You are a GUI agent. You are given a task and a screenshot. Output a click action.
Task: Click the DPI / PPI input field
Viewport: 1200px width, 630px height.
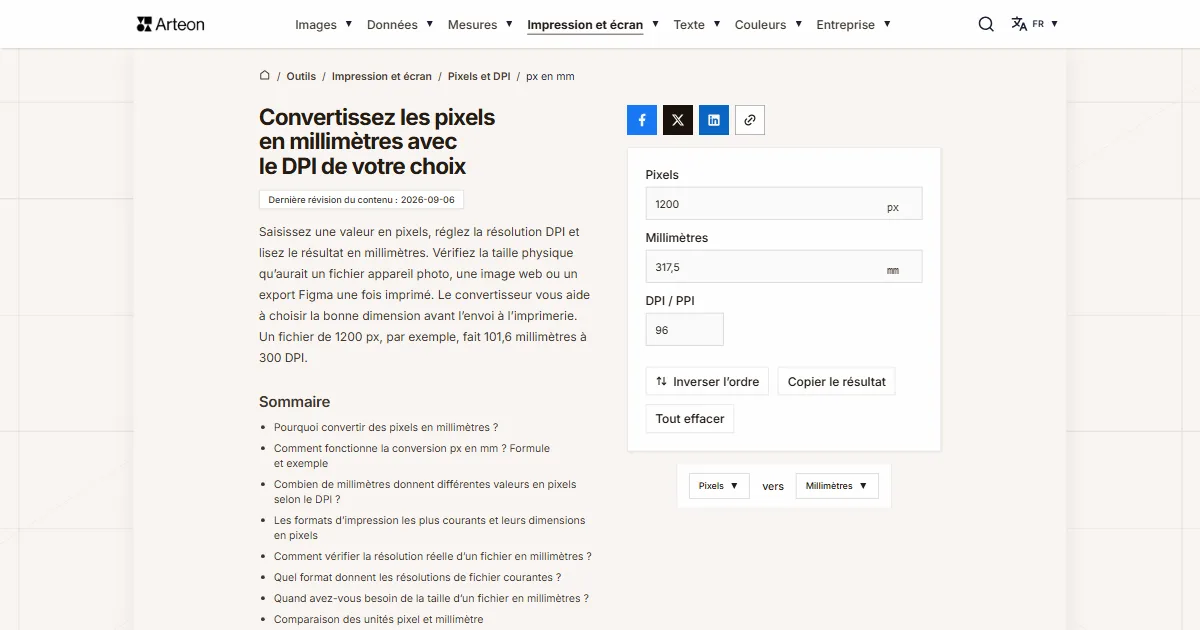tap(685, 330)
